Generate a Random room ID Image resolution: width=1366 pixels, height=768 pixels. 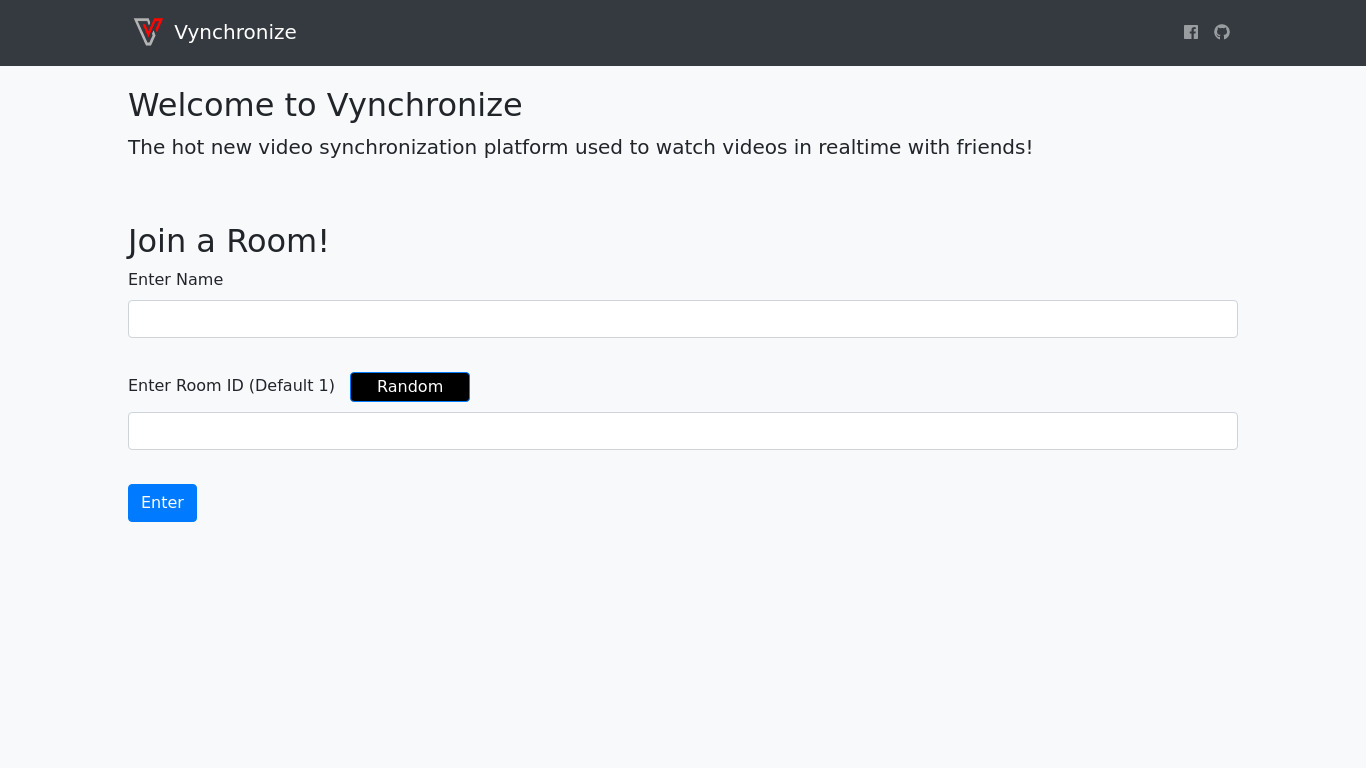point(410,387)
